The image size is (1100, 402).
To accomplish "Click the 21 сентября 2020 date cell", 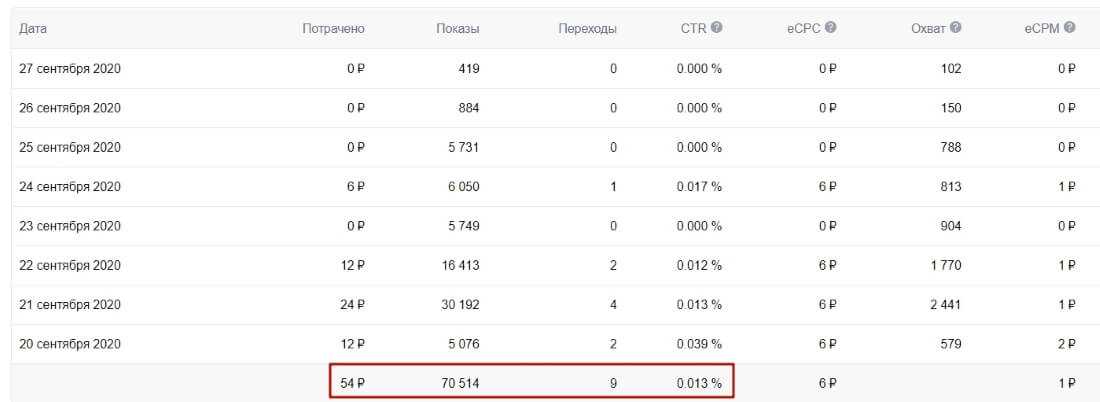I will 71,305.
